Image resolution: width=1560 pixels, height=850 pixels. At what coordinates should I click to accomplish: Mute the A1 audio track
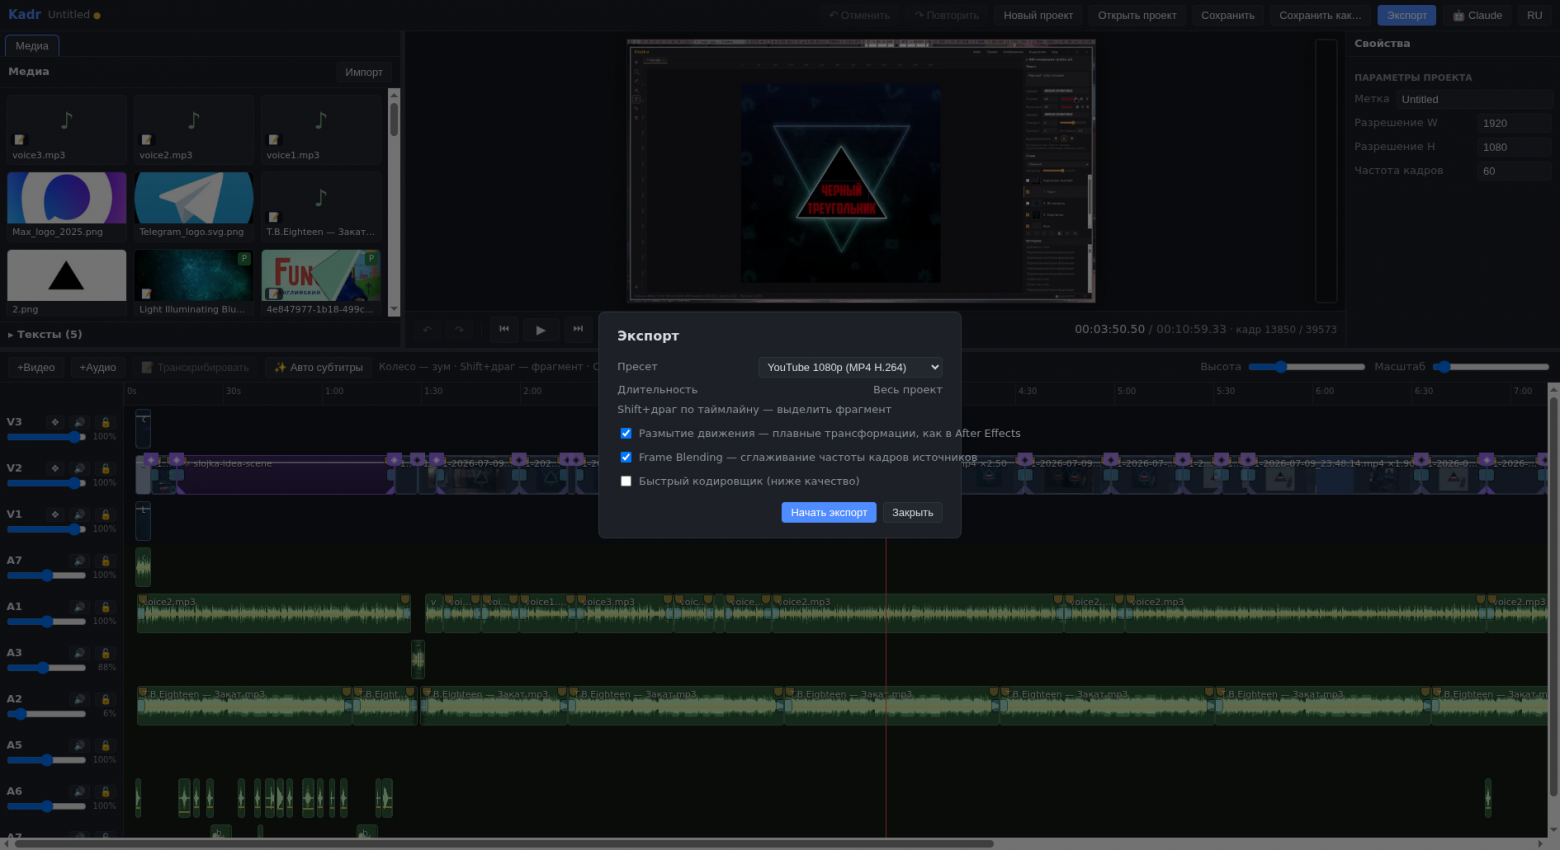point(79,607)
